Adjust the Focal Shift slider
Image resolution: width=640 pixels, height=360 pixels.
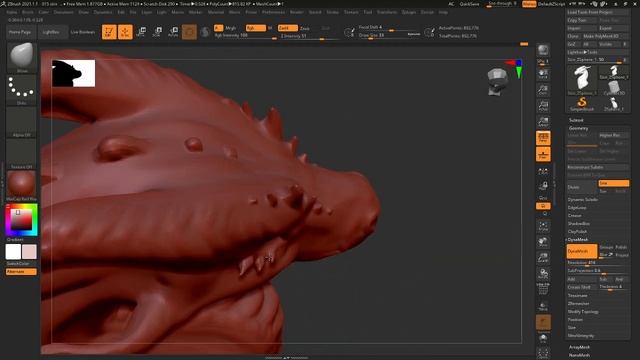[390, 27]
